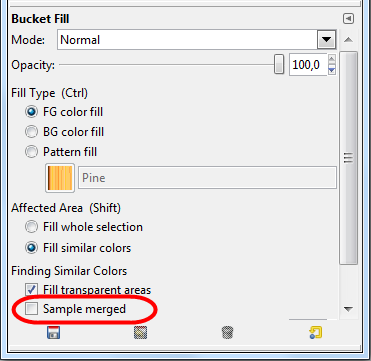This screenshot has width=371, height=361.
Task: Restore tool preset icon
Action: [140, 333]
